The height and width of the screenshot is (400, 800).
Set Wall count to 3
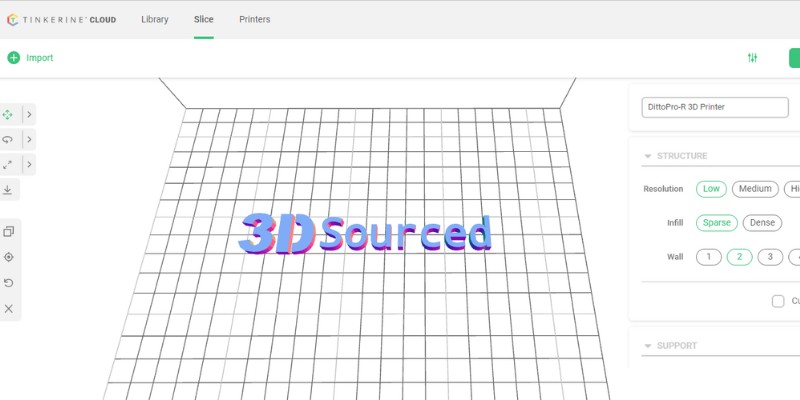point(769,257)
